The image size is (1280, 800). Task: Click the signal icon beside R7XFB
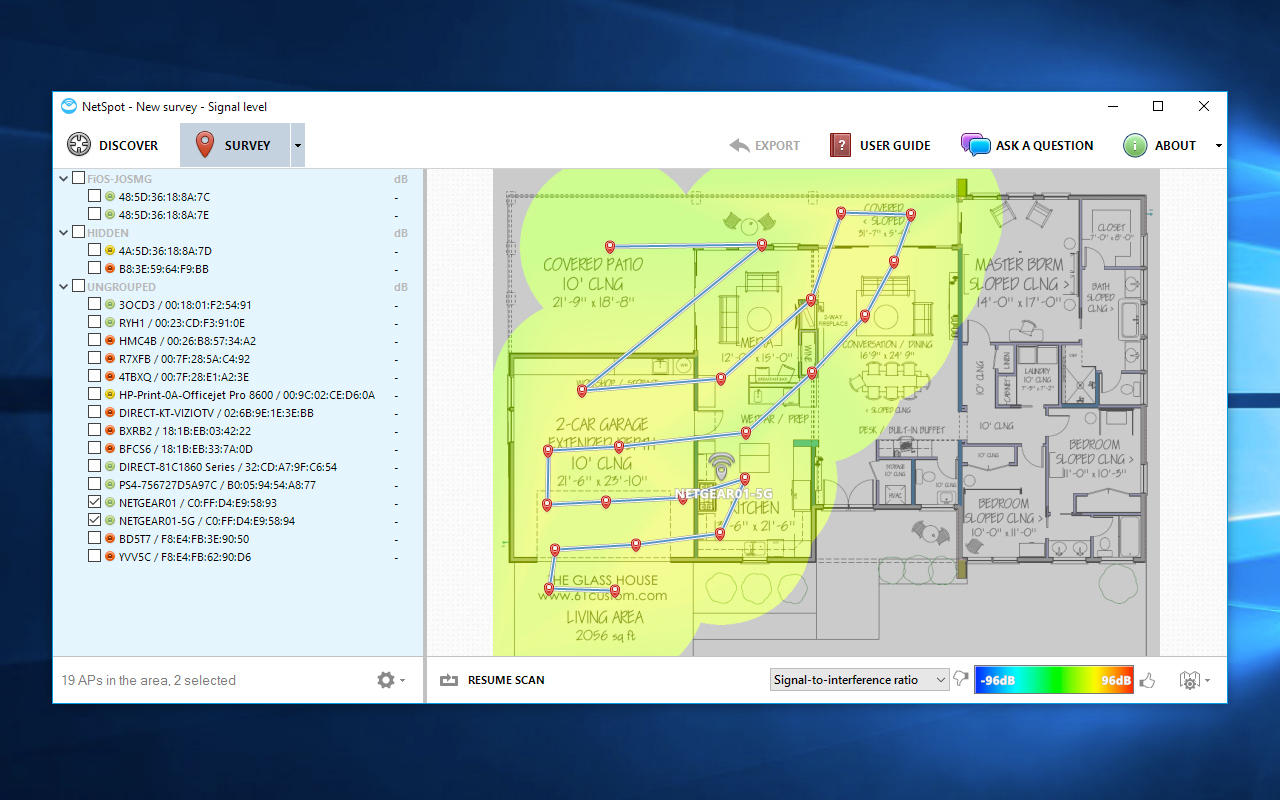coord(110,359)
